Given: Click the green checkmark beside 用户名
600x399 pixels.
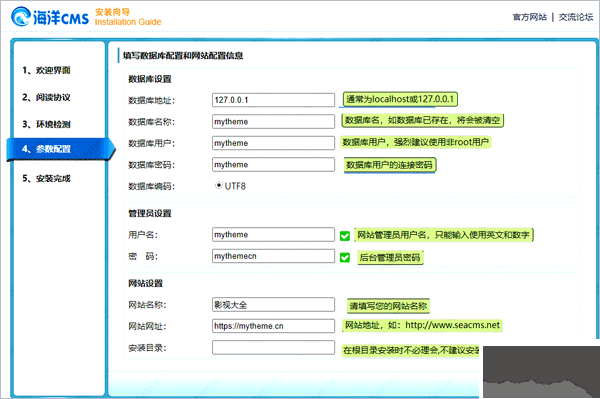Looking at the screenshot, I should (345, 236).
